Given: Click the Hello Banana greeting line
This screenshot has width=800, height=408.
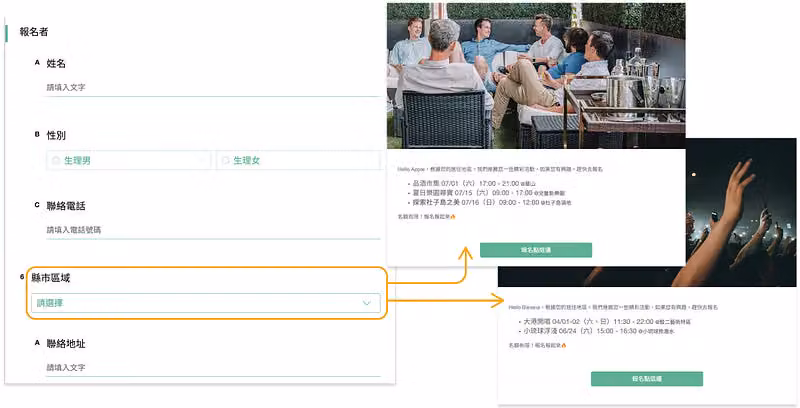Looking at the screenshot, I should coord(613,308).
